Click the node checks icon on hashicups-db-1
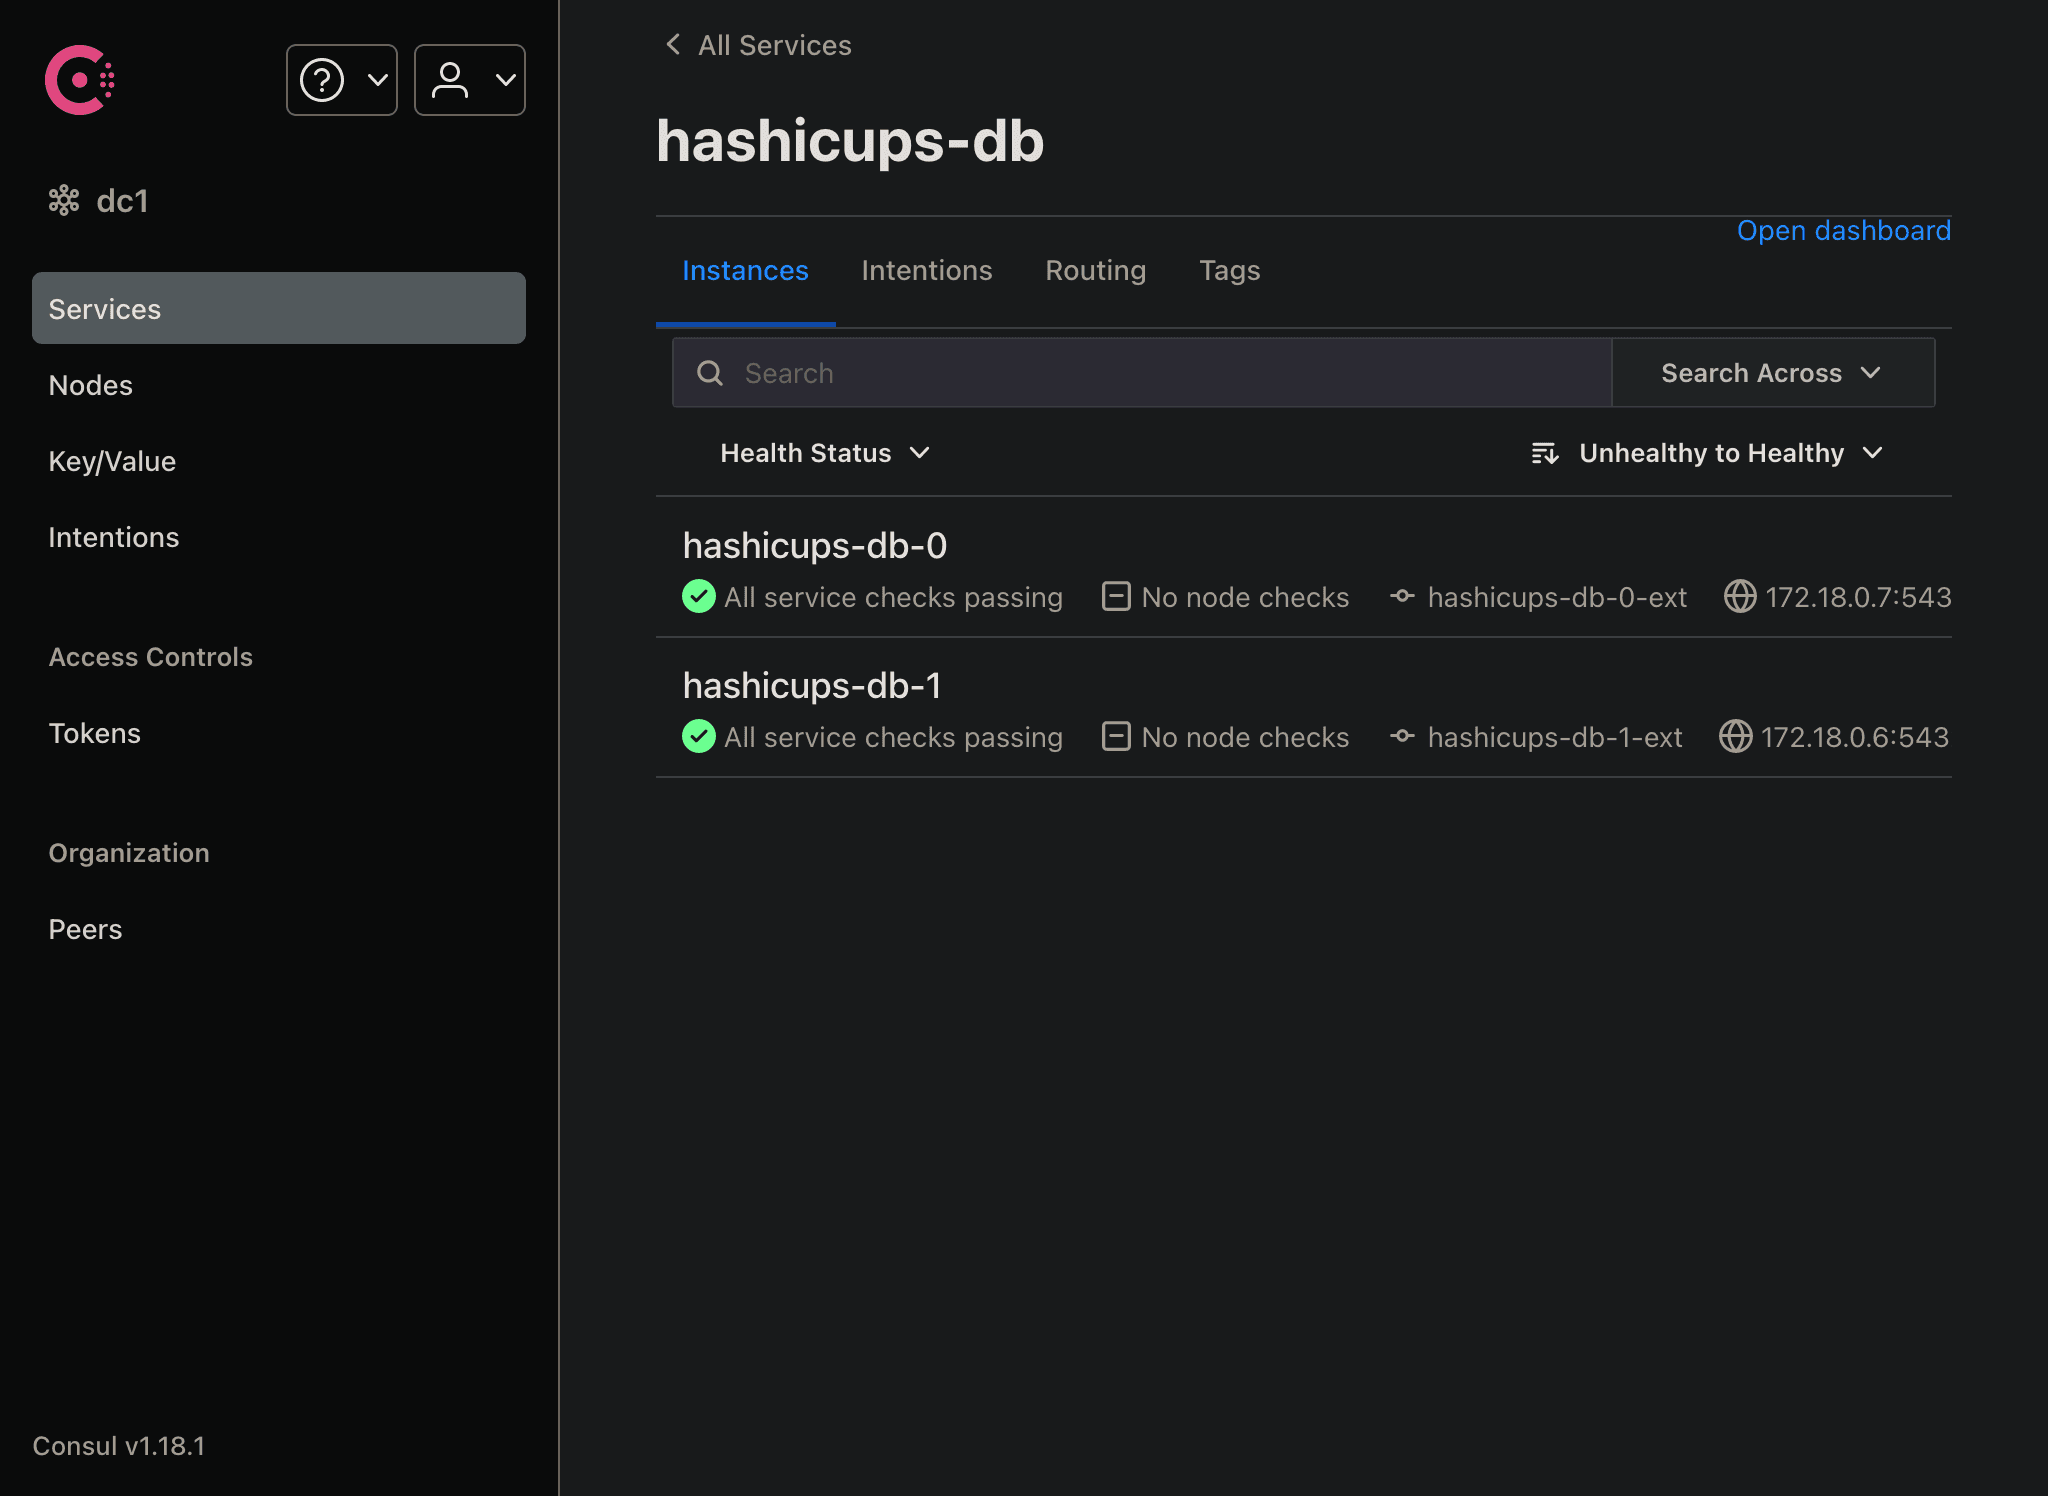 [1113, 736]
